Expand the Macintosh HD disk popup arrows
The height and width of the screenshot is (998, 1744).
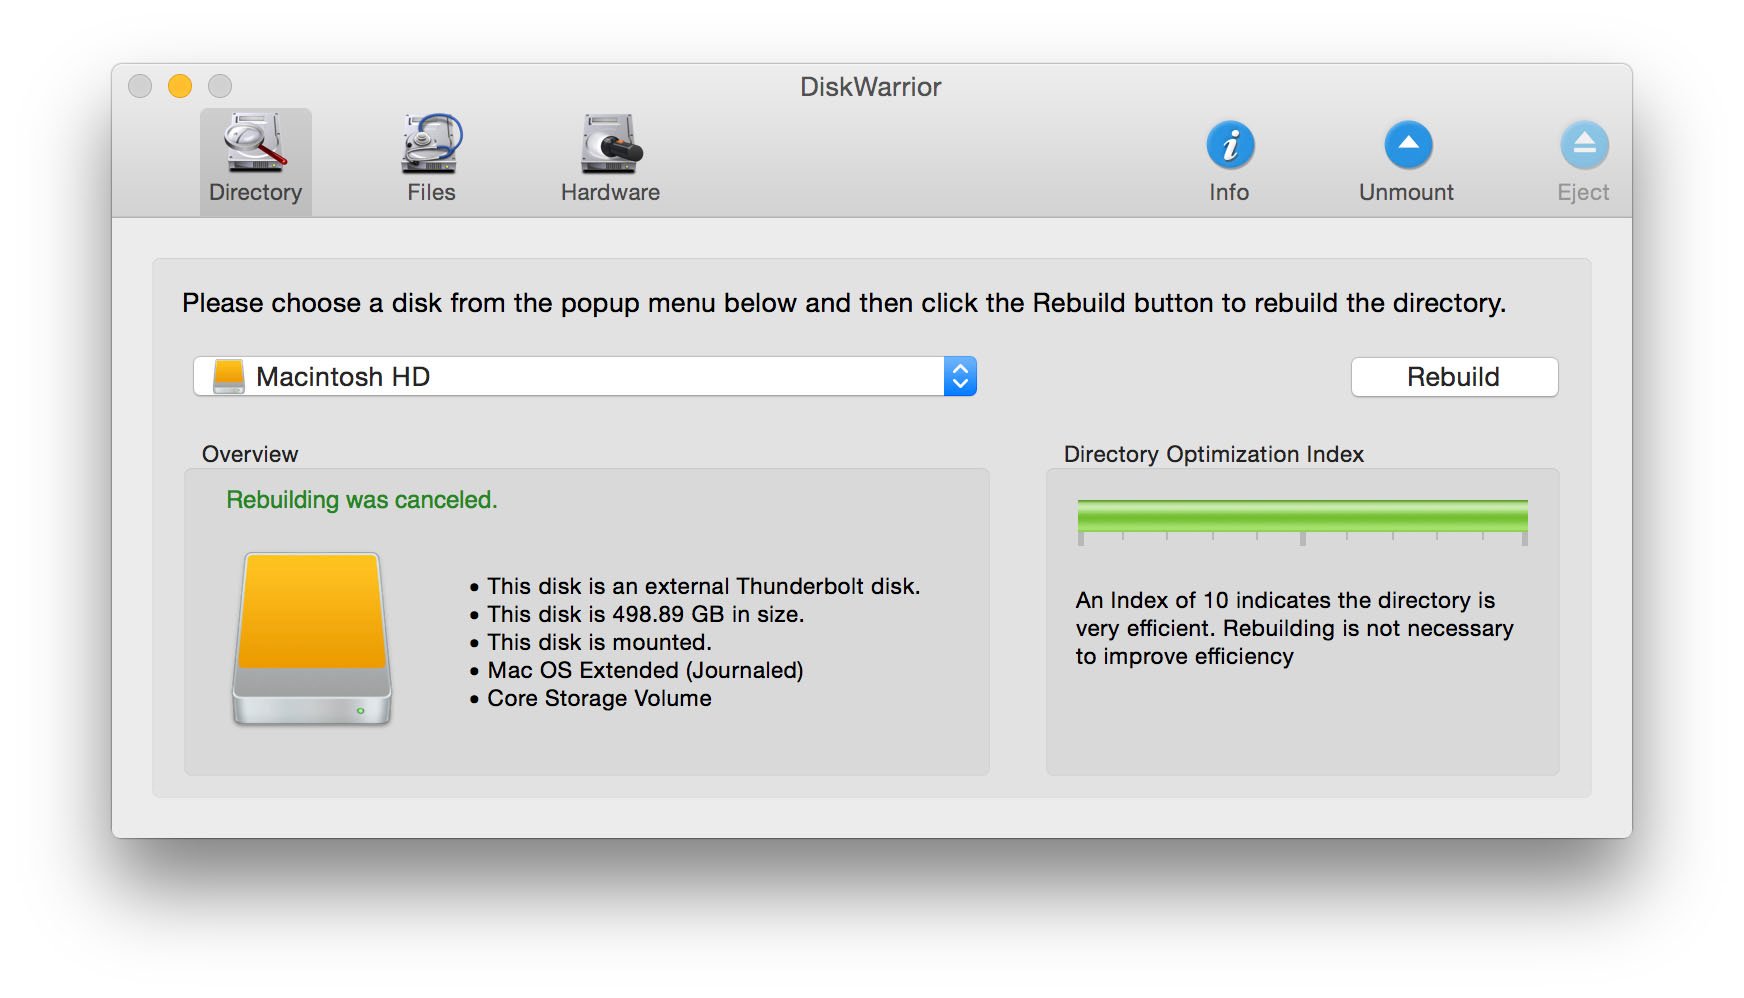tap(960, 376)
